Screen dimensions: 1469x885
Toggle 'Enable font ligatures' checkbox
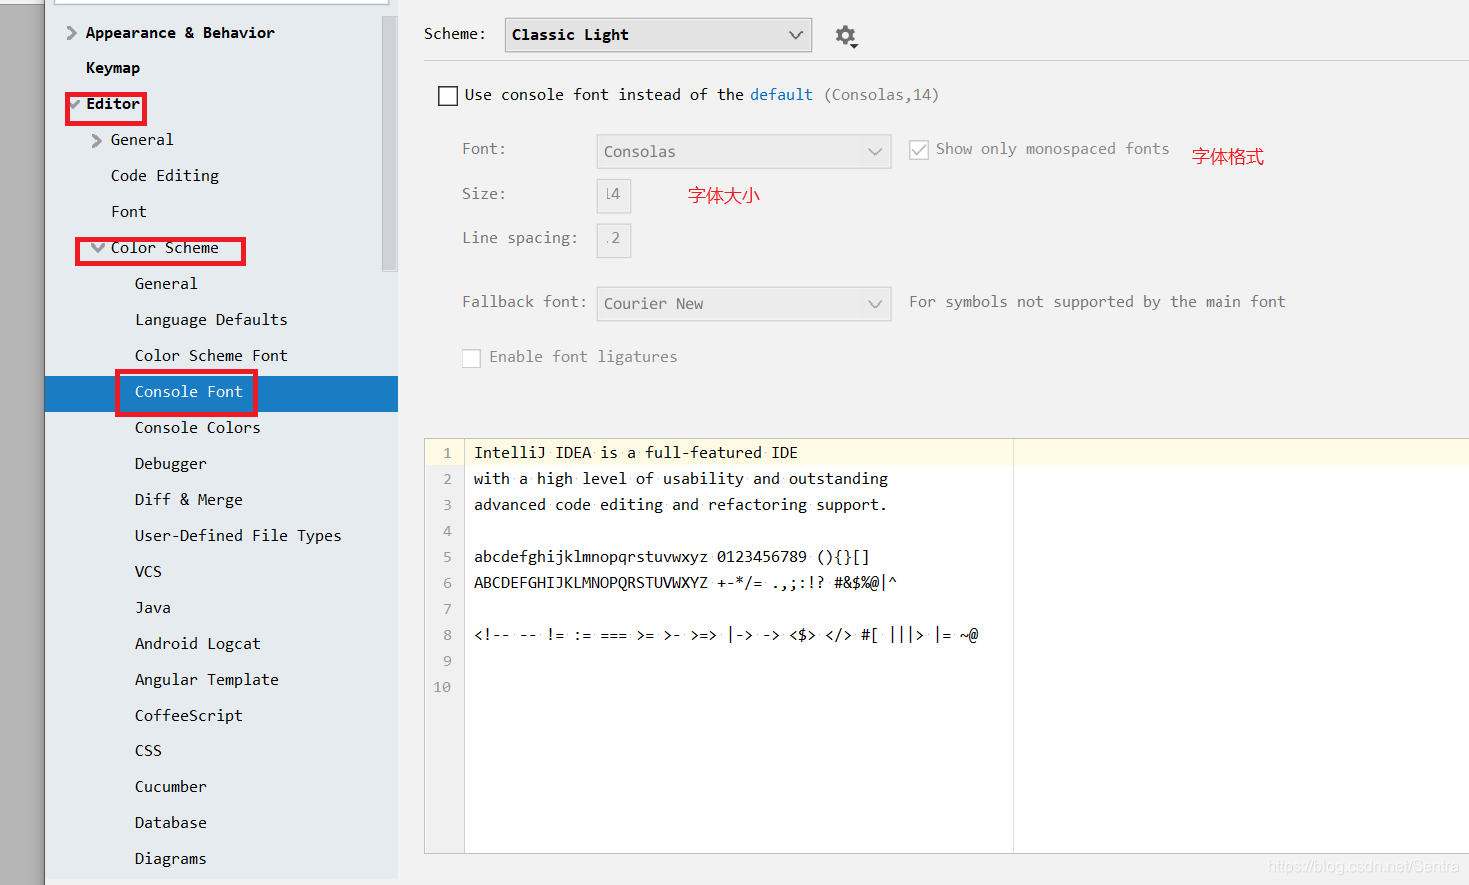[471, 358]
